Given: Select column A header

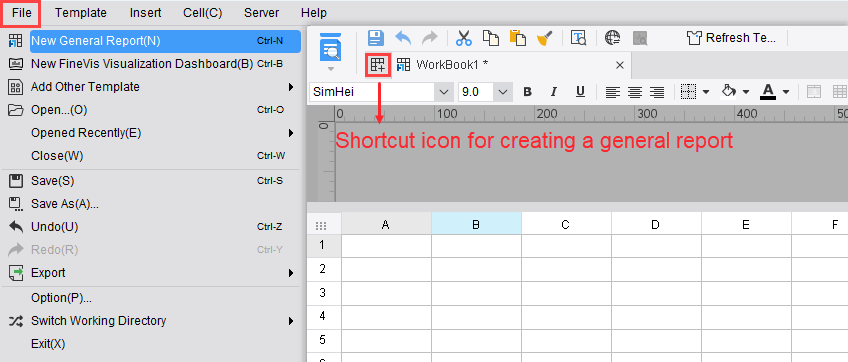Looking at the screenshot, I should point(386,224).
